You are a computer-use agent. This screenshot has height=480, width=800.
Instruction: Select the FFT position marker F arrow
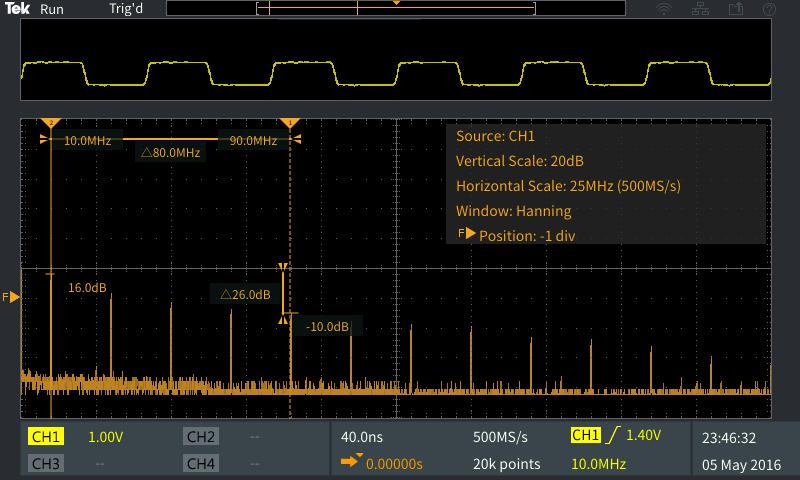point(11,297)
